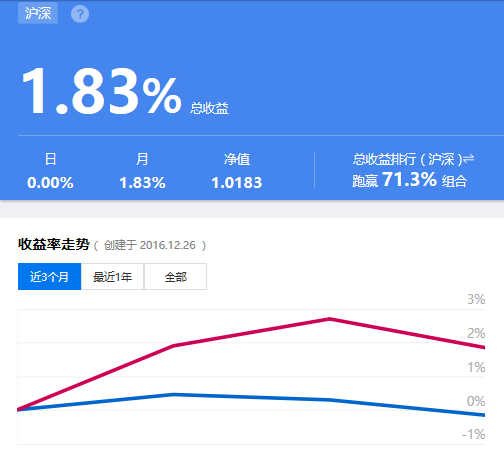Click the -1% axis label on chart

[x=474, y=434]
